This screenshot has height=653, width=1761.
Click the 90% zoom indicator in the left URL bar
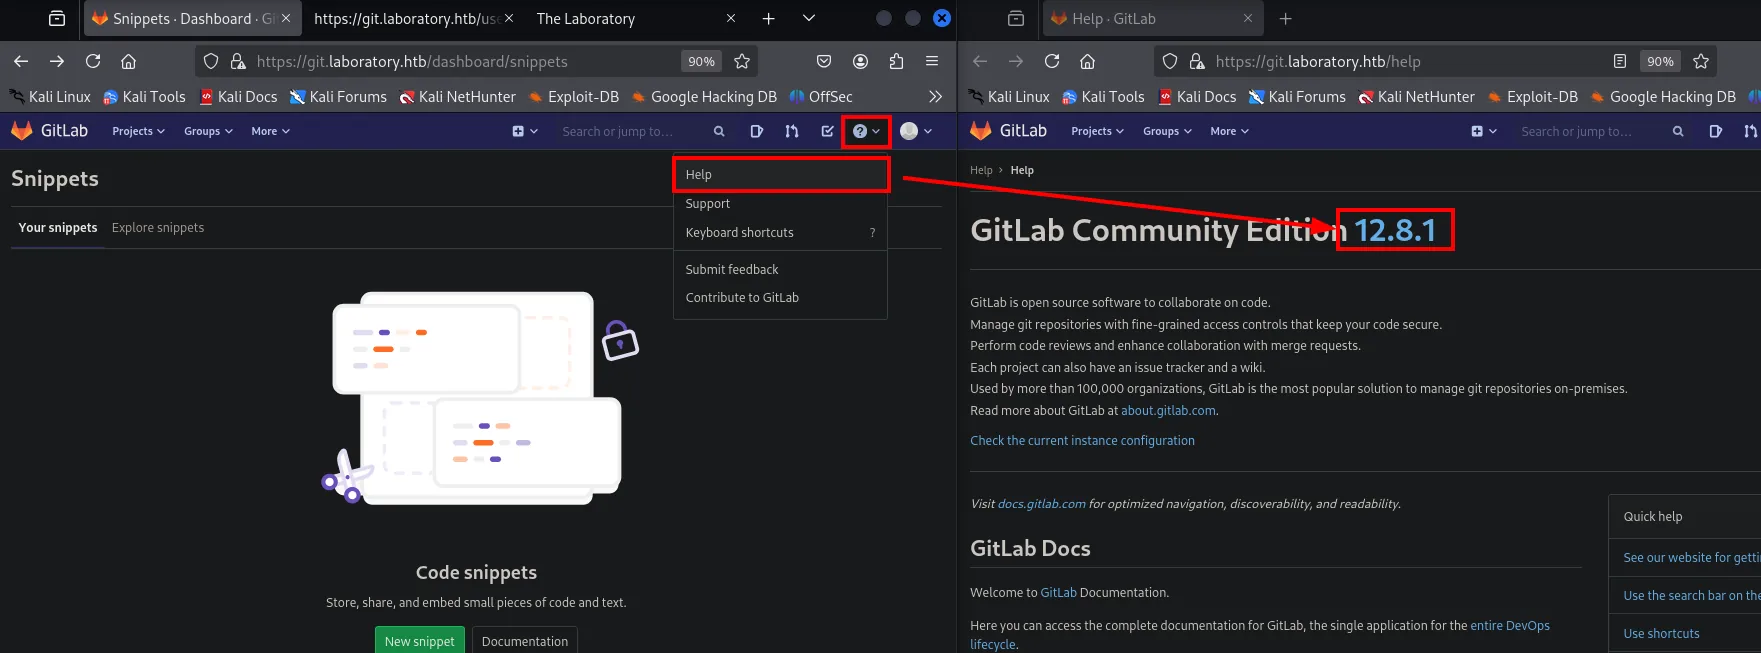coord(702,61)
